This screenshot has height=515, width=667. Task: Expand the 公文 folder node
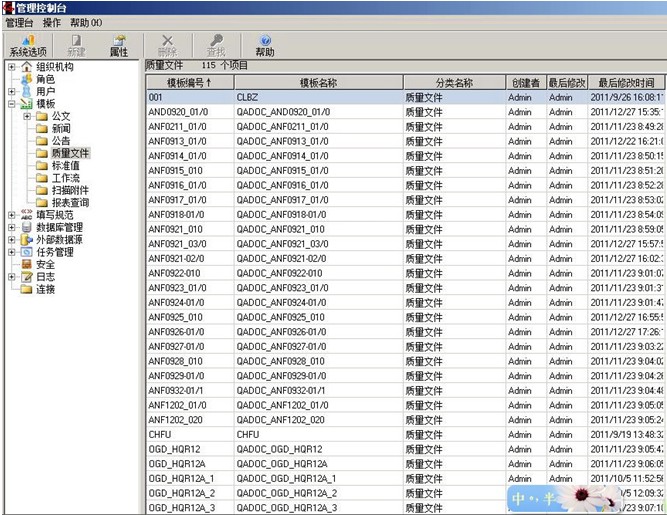(x=27, y=117)
